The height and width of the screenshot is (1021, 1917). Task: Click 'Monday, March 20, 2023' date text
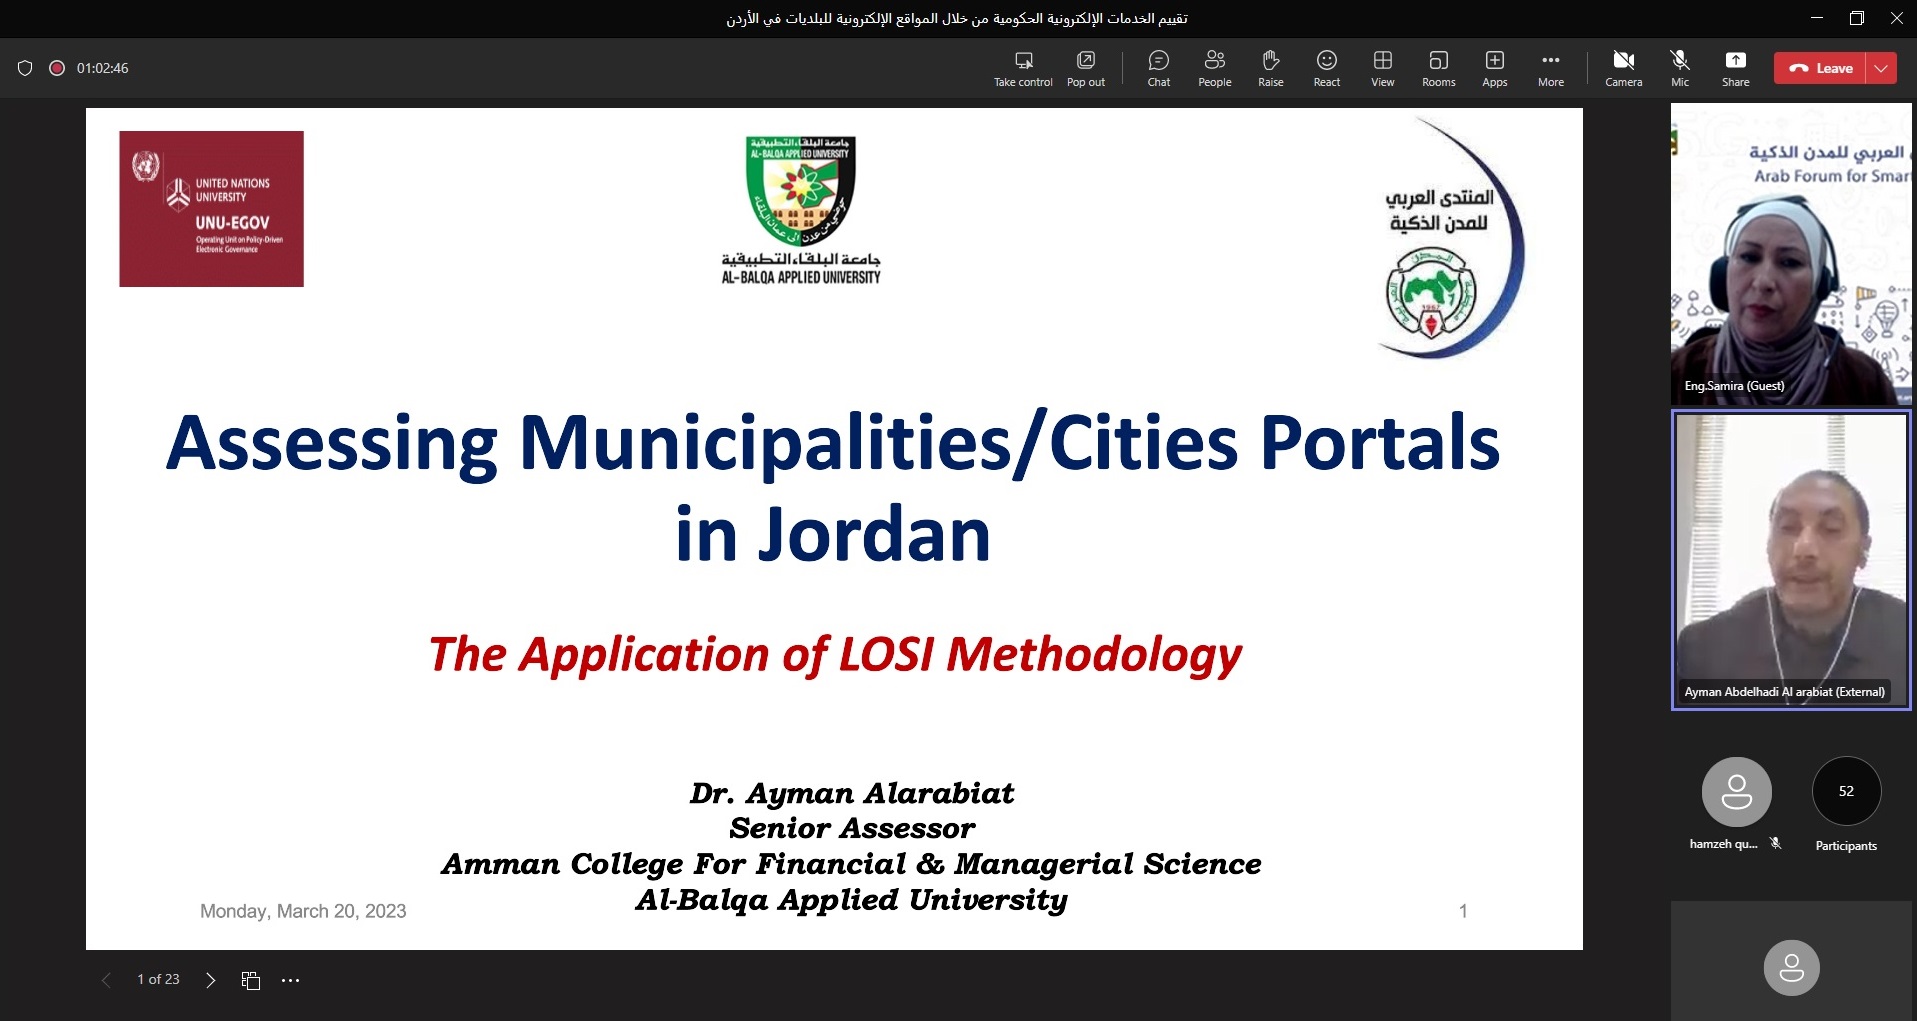pos(303,911)
